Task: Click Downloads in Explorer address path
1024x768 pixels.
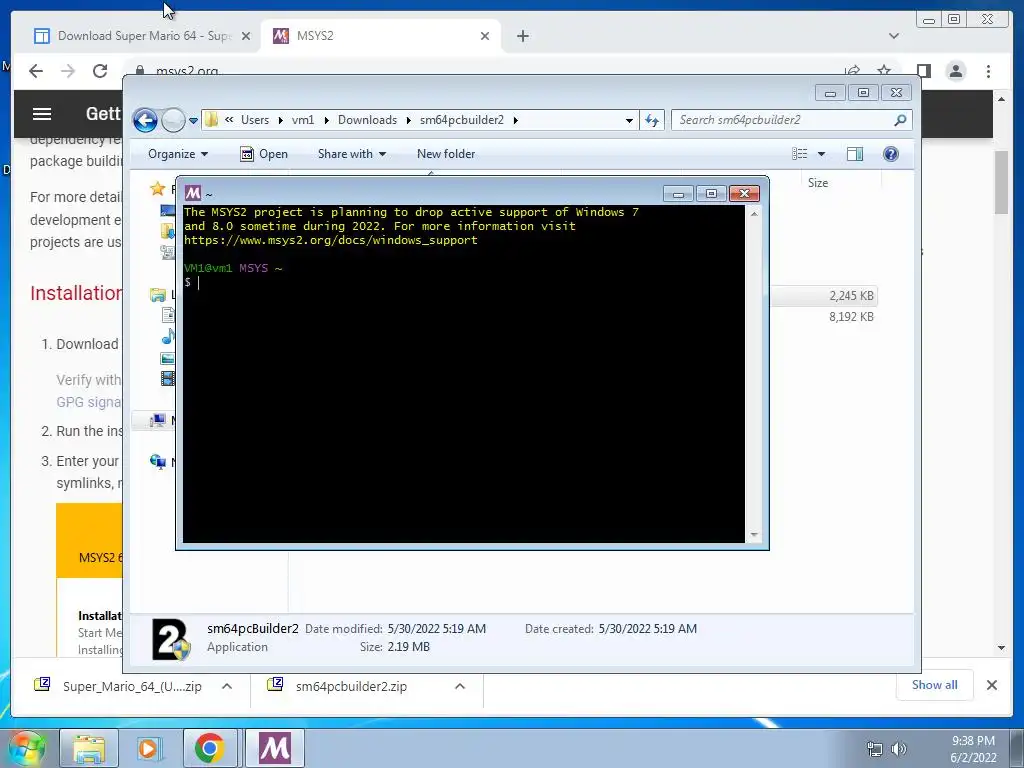Action: (x=367, y=120)
